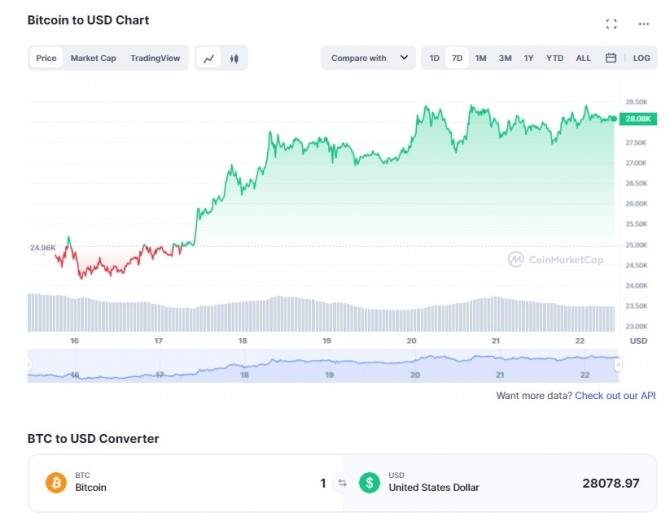Click the 23.00K axis label
The width and height of the screenshot is (670, 525).
(636, 326)
